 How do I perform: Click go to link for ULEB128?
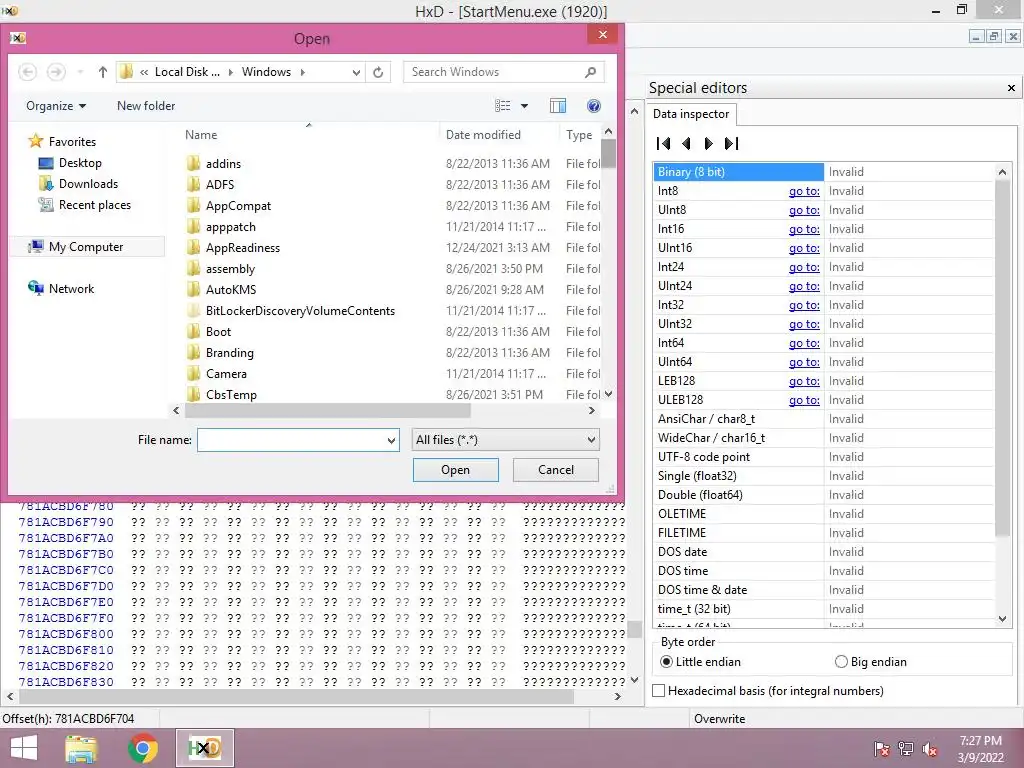click(x=804, y=400)
